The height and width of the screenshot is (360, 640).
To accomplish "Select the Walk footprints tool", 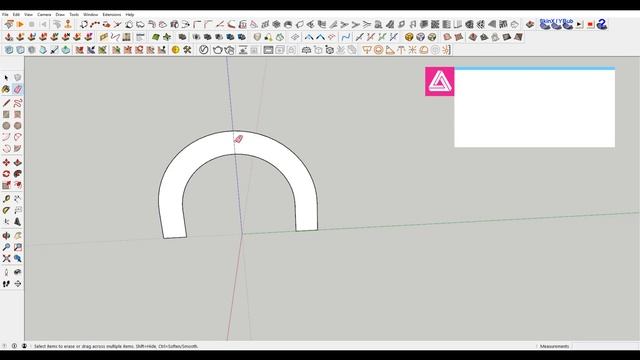I will tap(6, 283).
